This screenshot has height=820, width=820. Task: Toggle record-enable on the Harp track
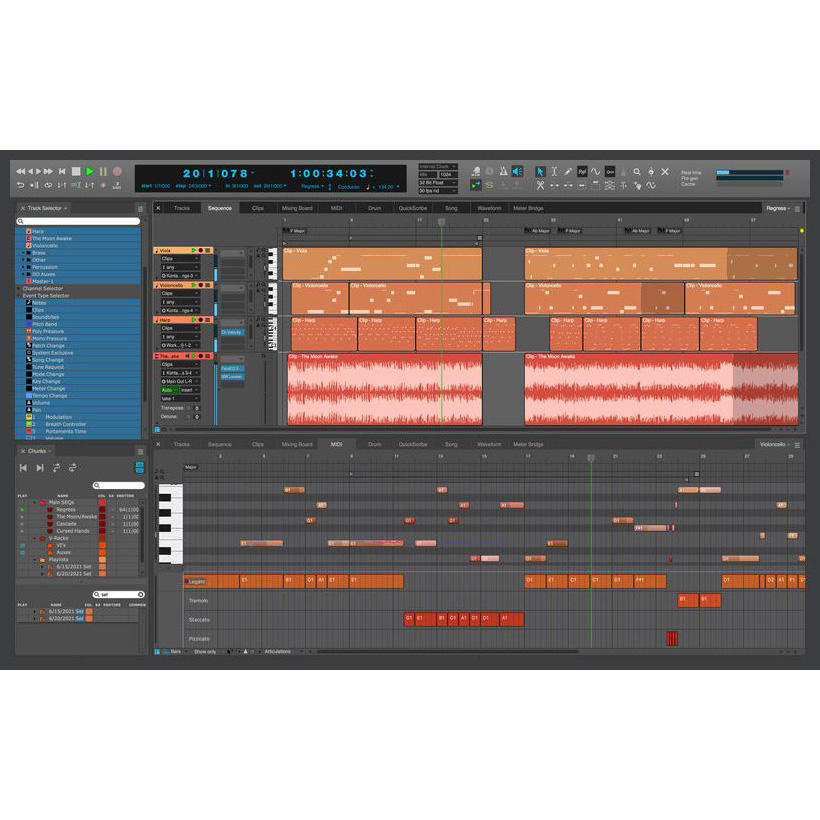[201, 320]
